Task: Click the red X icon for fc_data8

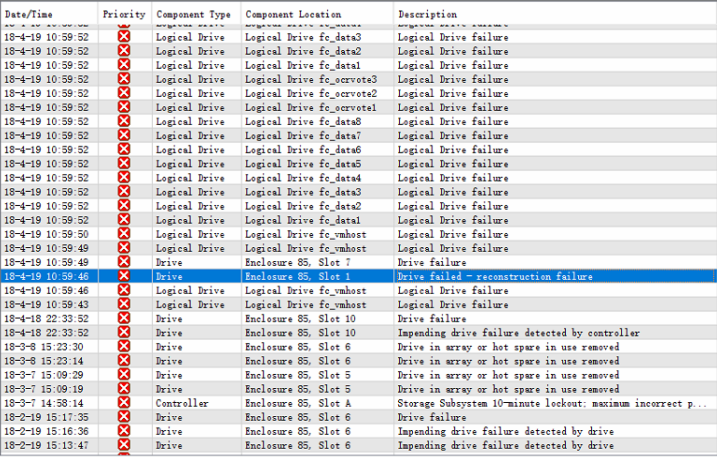Action: [124, 121]
